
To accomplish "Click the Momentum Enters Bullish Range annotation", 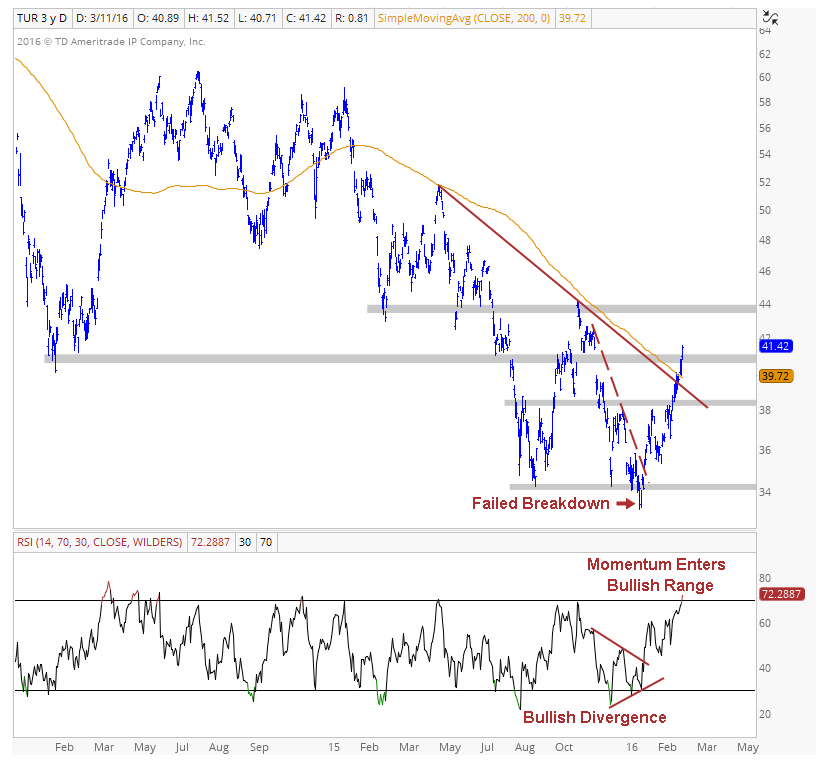I will (x=657, y=575).
